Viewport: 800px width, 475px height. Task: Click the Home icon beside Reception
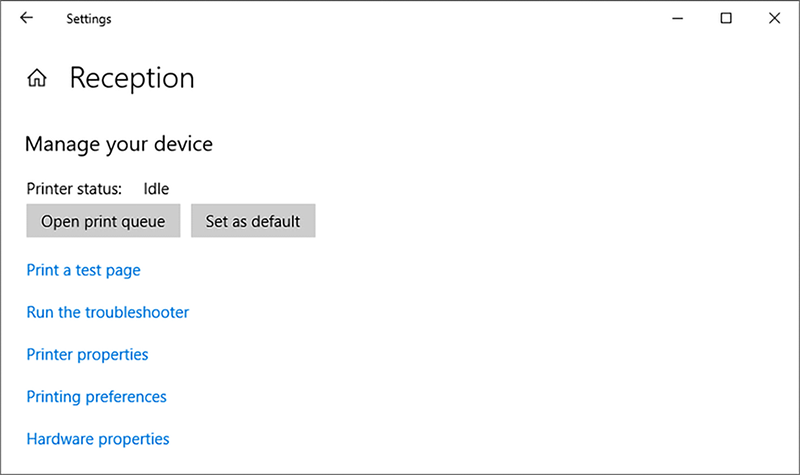(x=38, y=78)
